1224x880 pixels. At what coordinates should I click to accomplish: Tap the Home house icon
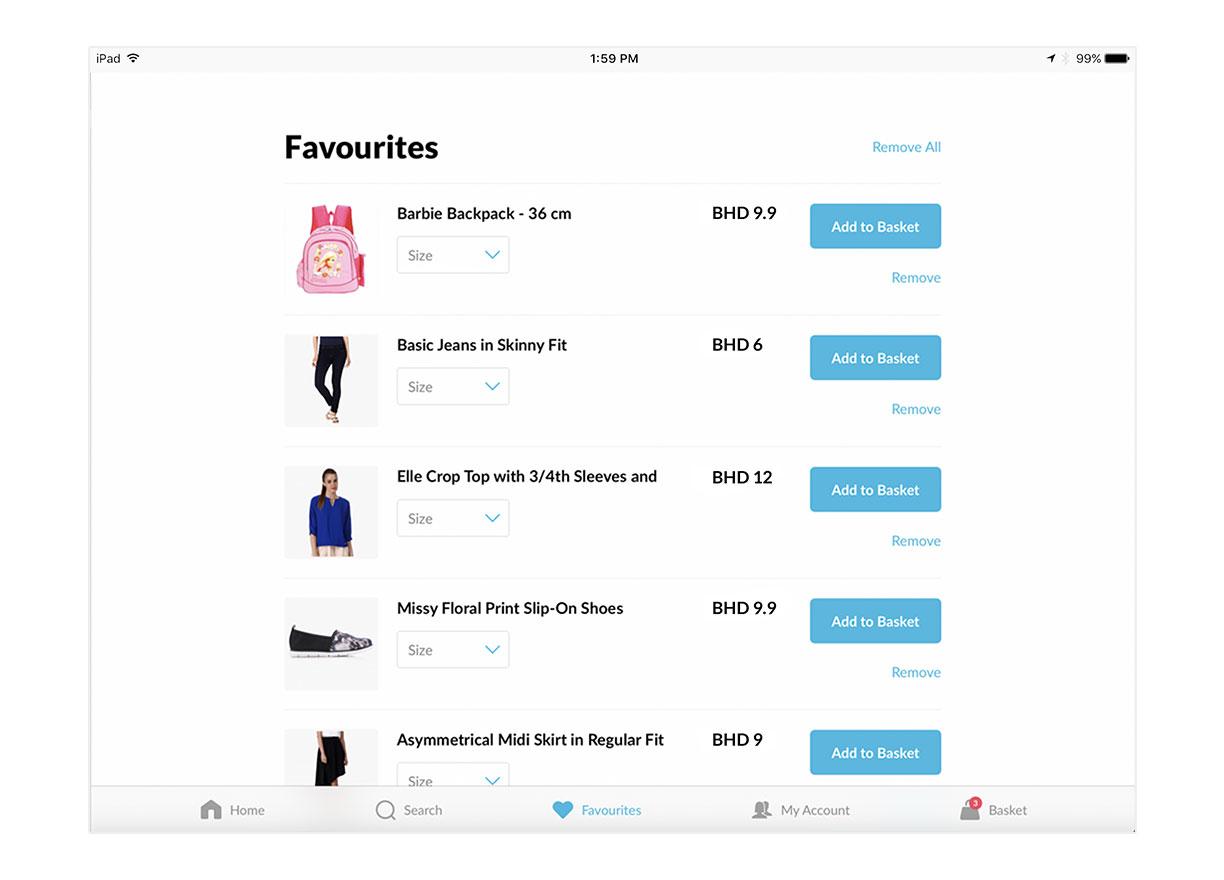tap(211, 810)
